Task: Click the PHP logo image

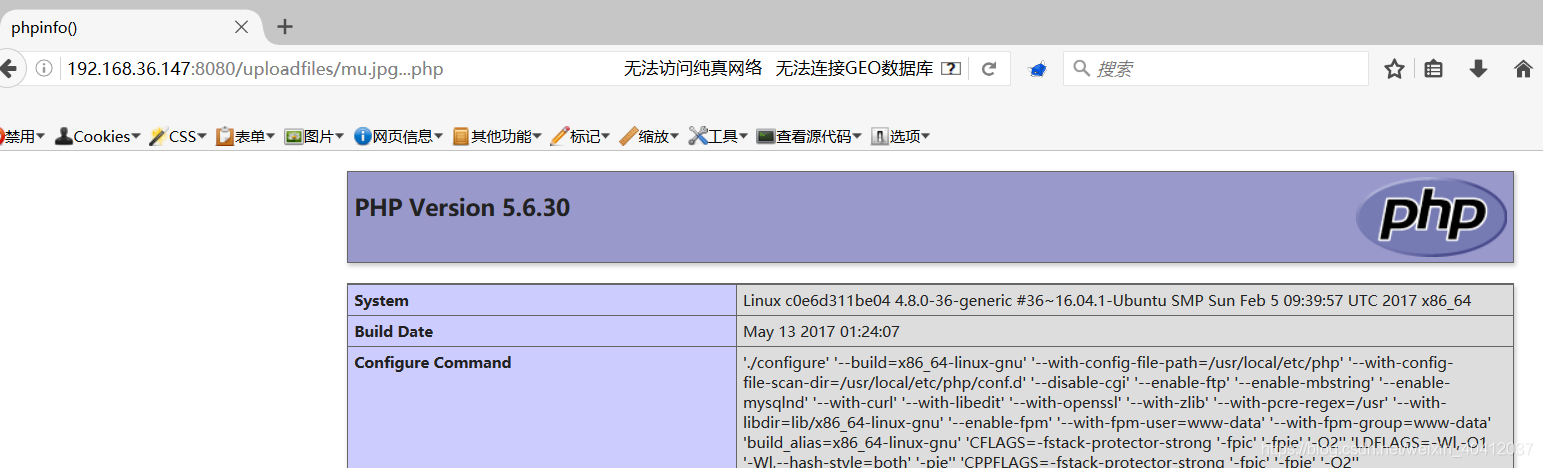Action: pyautogui.click(x=1430, y=216)
